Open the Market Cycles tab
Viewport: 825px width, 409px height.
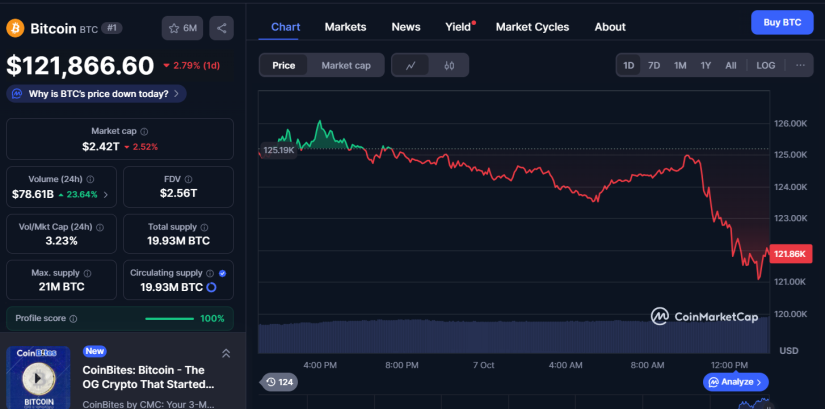[x=532, y=27]
